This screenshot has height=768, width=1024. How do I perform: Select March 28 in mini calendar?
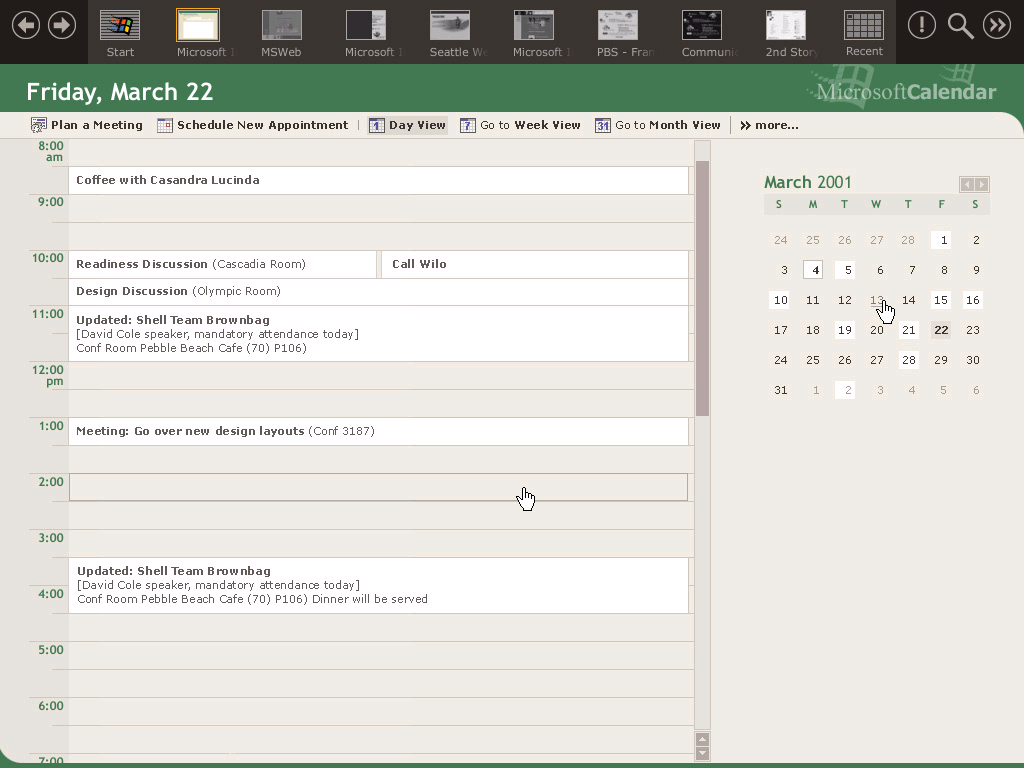click(908, 360)
